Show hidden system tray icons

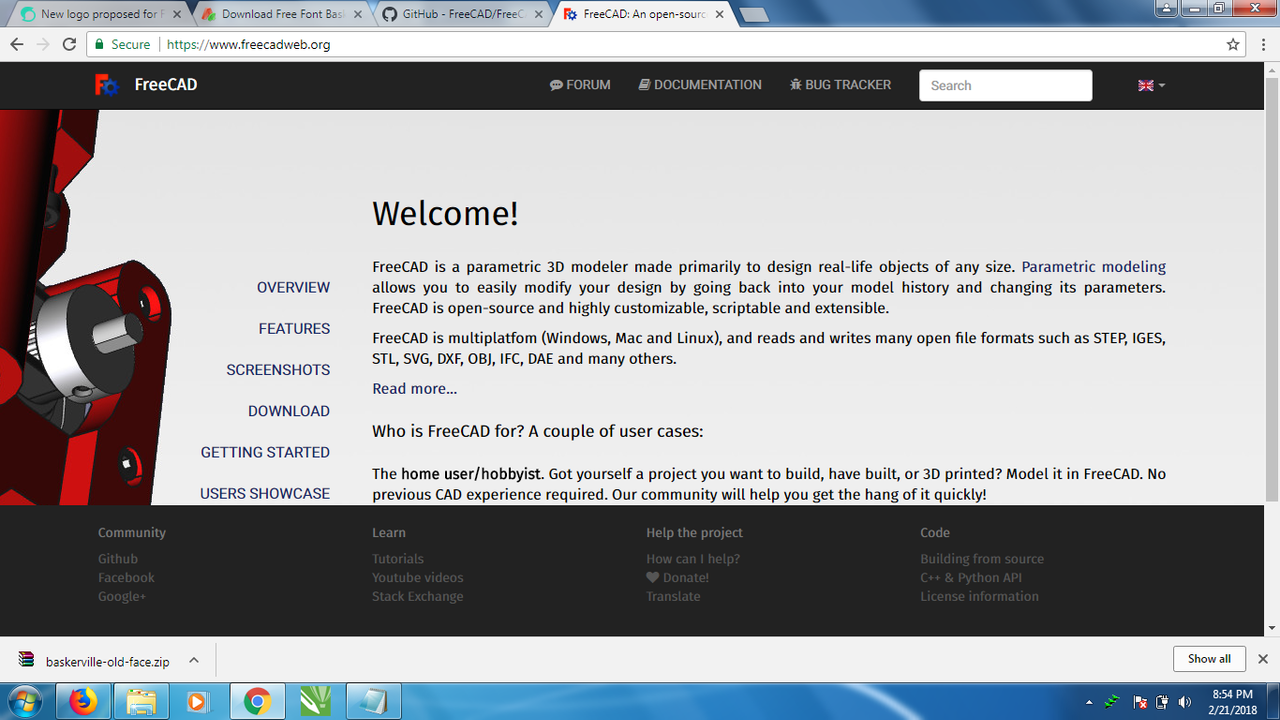[1089, 702]
